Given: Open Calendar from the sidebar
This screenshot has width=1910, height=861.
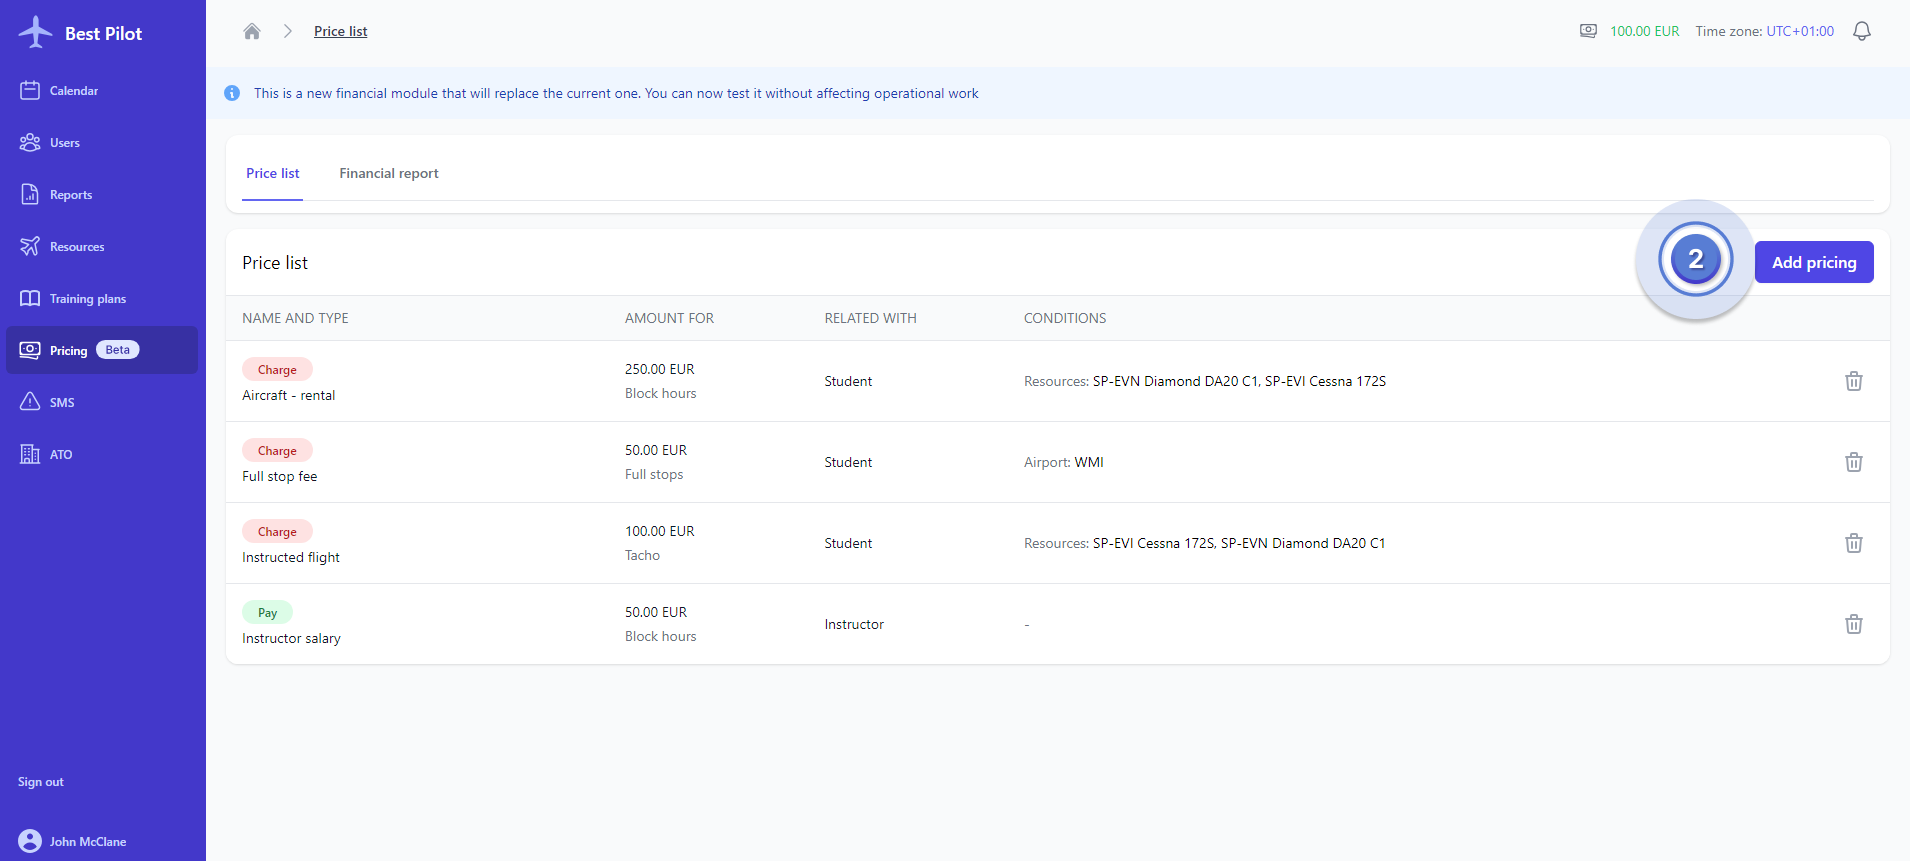Looking at the screenshot, I should tap(73, 91).
